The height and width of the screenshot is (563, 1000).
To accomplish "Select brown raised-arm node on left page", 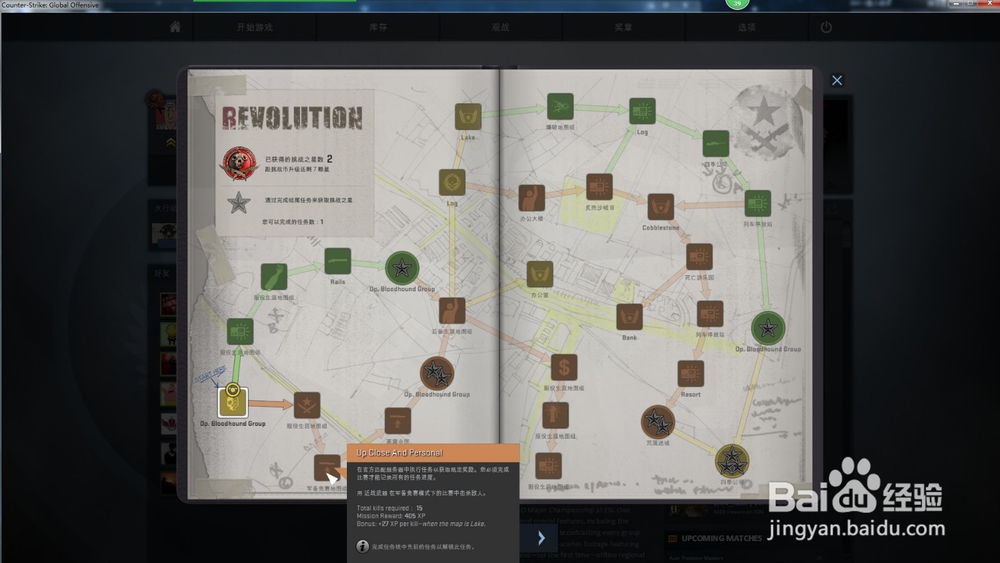I will 452,312.
